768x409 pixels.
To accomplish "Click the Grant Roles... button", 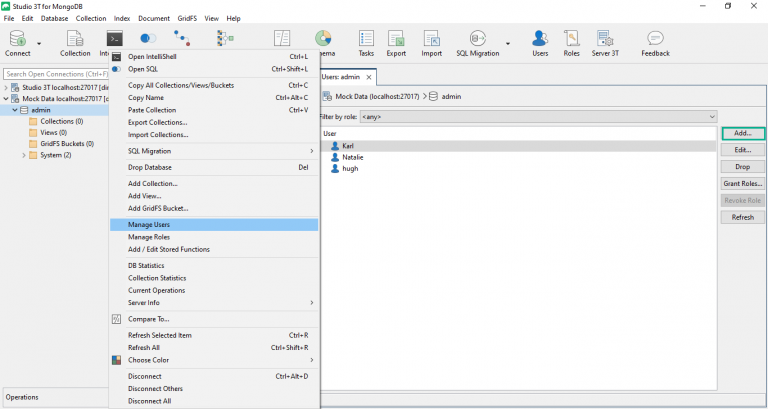I will click(742, 183).
